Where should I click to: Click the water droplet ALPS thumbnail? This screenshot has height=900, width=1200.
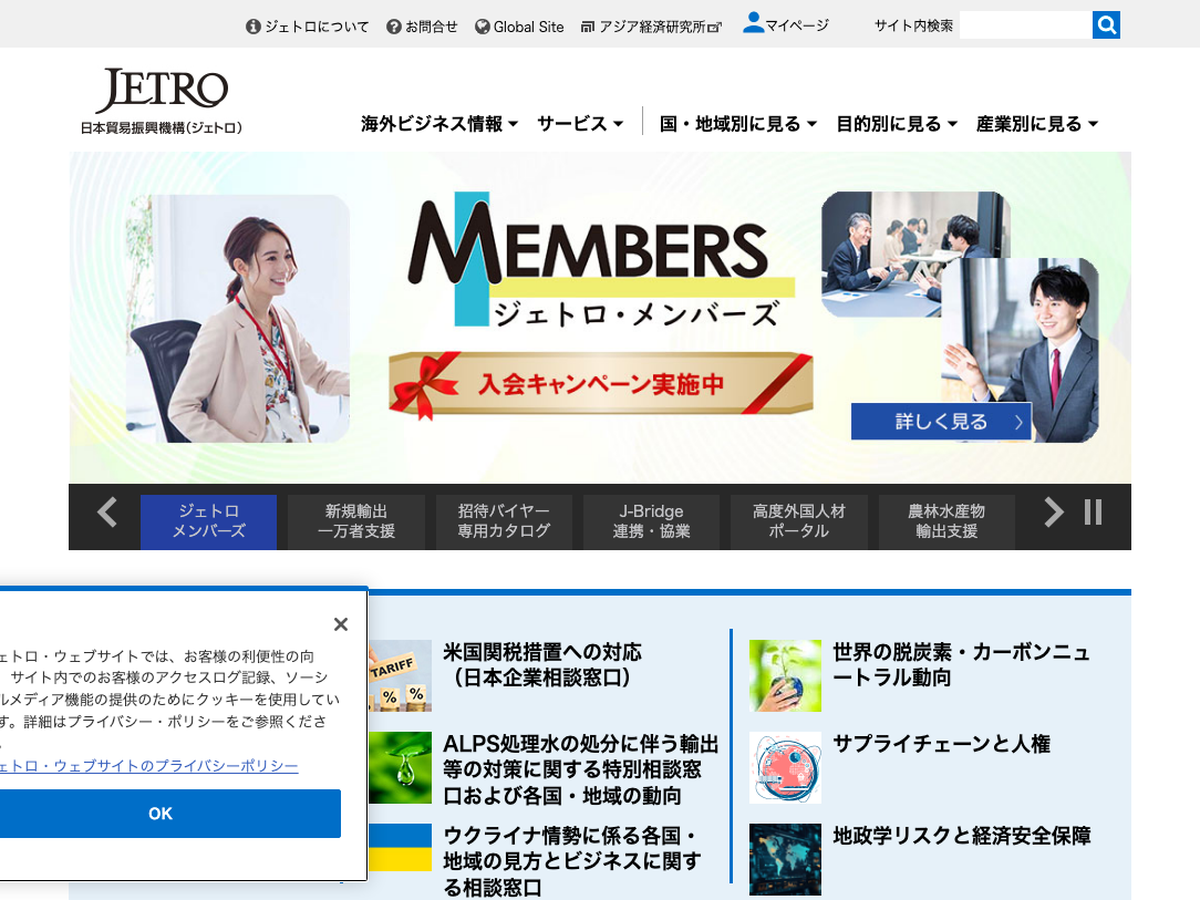[x=399, y=768]
